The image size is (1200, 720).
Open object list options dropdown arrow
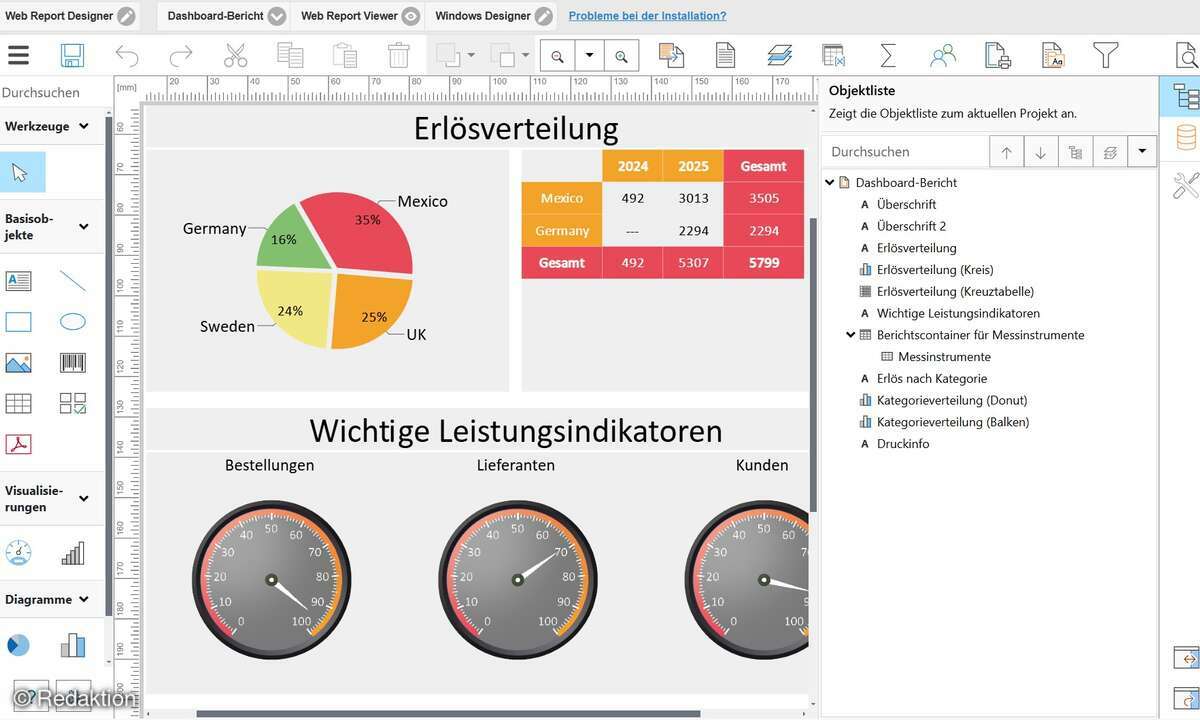(x=1142, y=152)
